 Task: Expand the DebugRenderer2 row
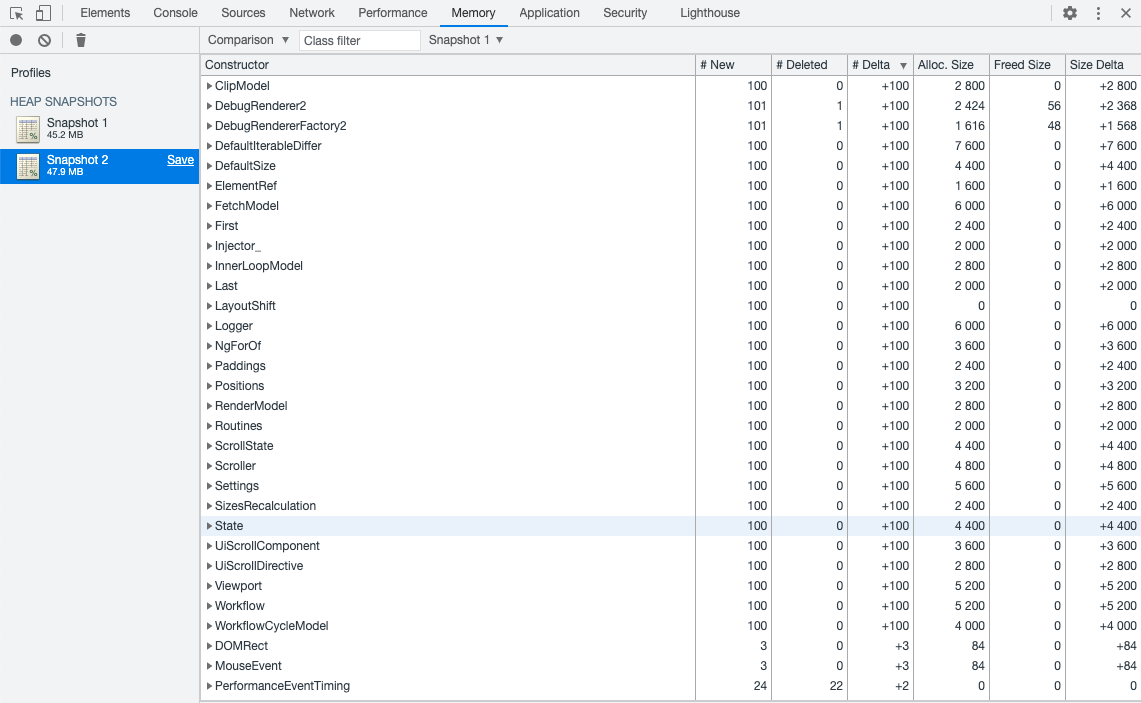tap(210, 106)
